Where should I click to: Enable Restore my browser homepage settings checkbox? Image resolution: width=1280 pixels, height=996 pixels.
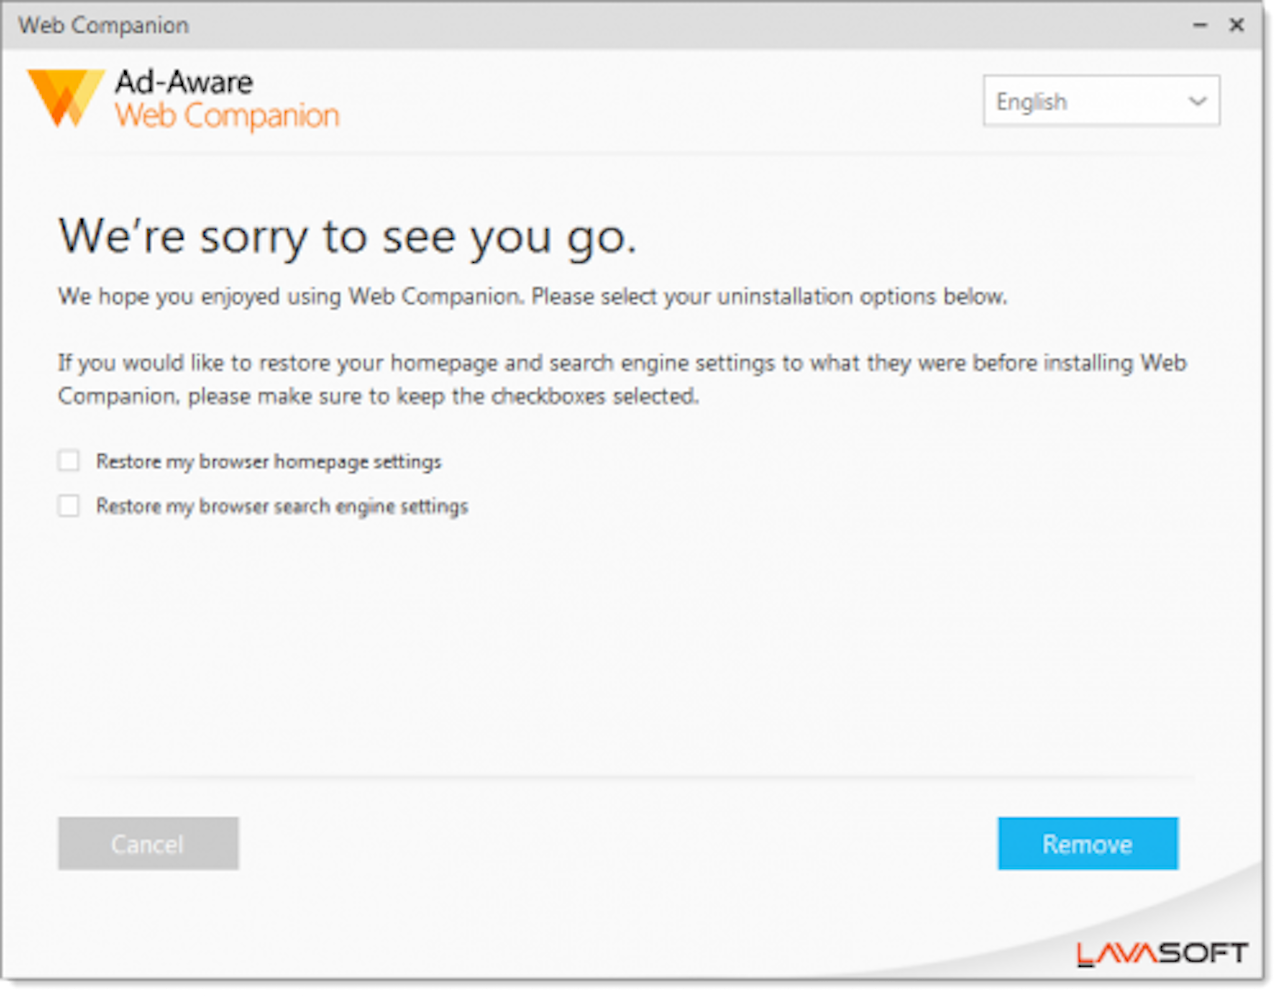tap(69, 461)
